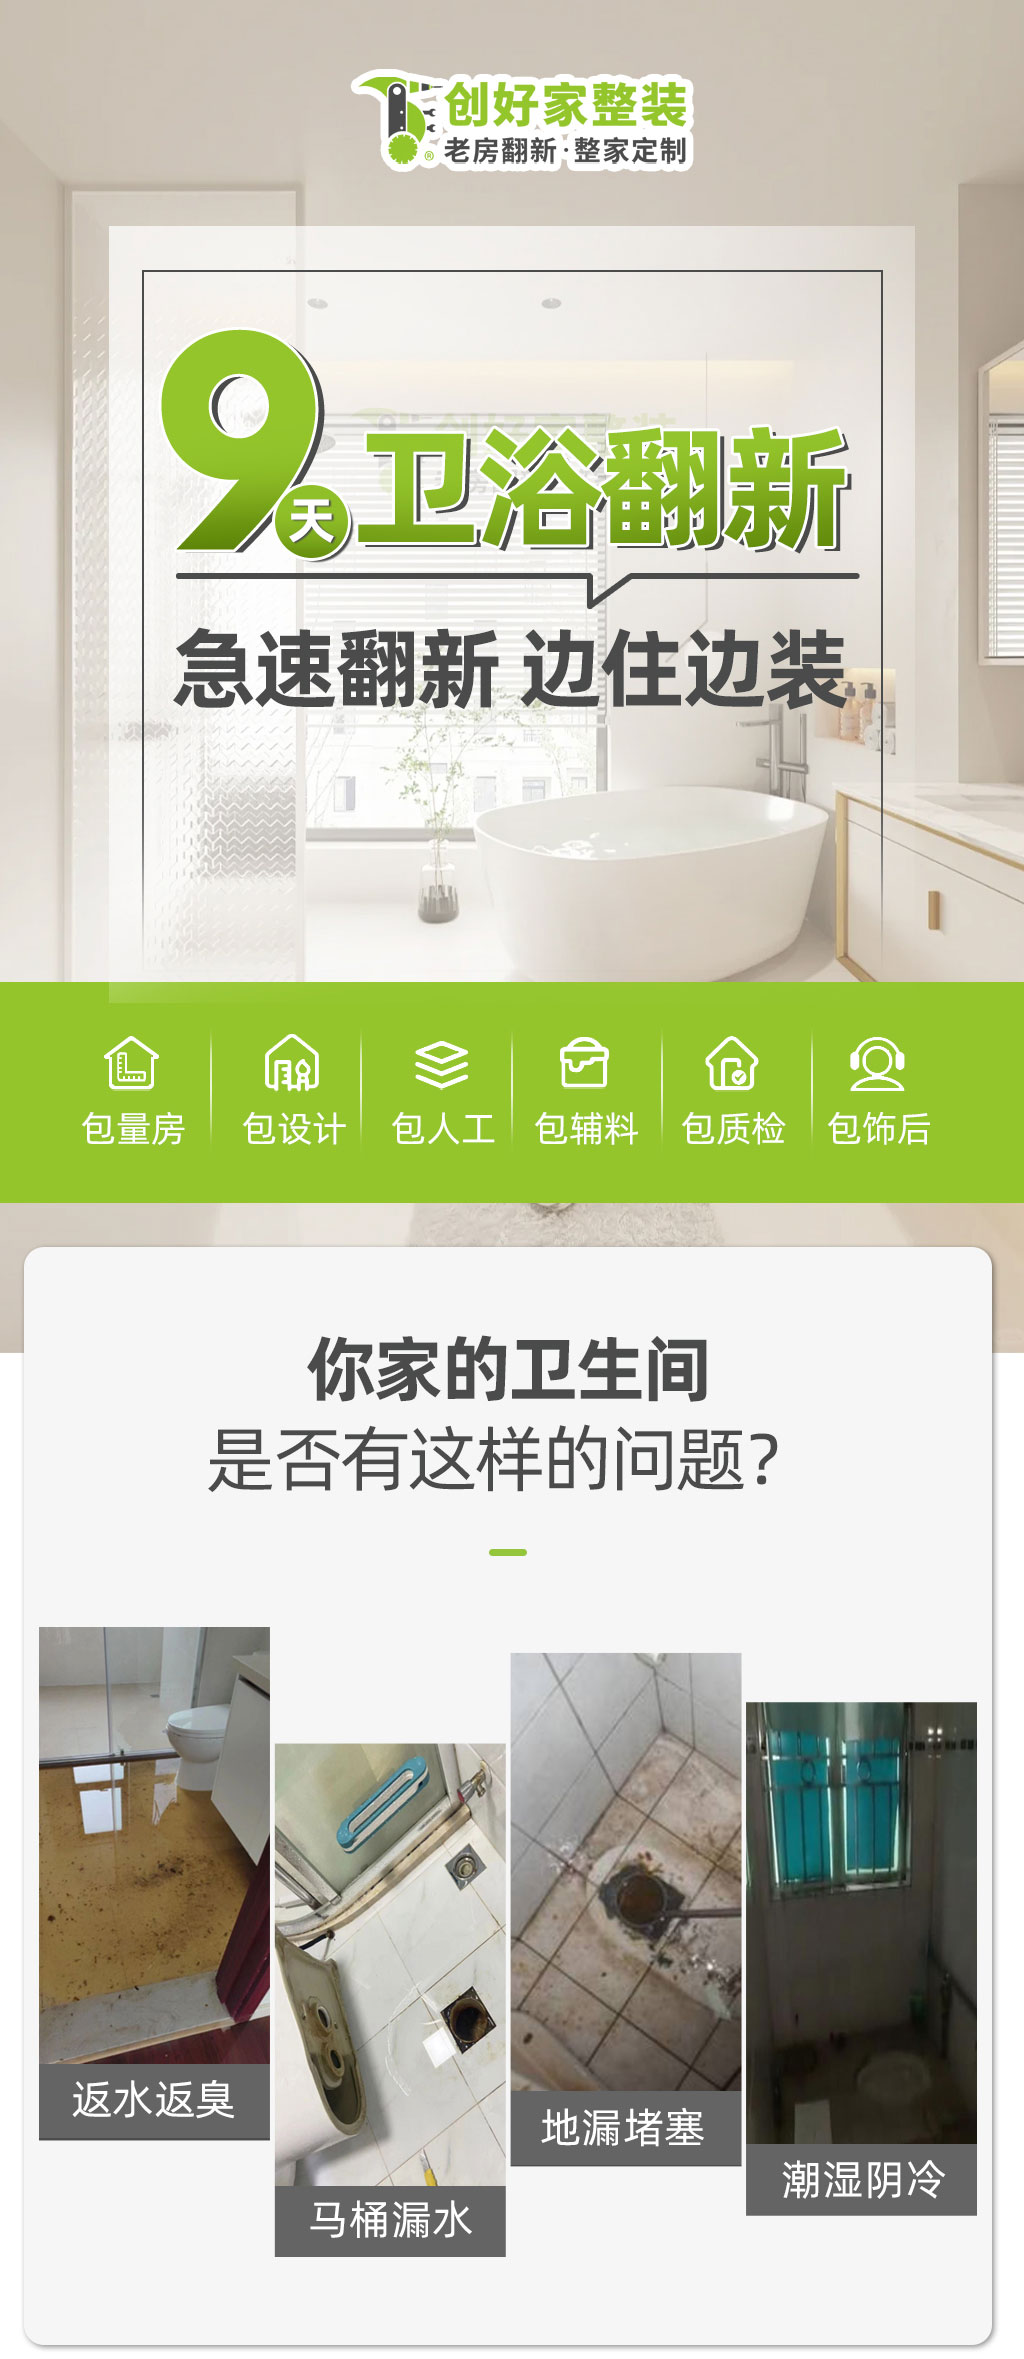The height and width of the screenshot is (2359, 1024).
Task: Click the 马桶漏水 caption label
Action: (390, 2220)
